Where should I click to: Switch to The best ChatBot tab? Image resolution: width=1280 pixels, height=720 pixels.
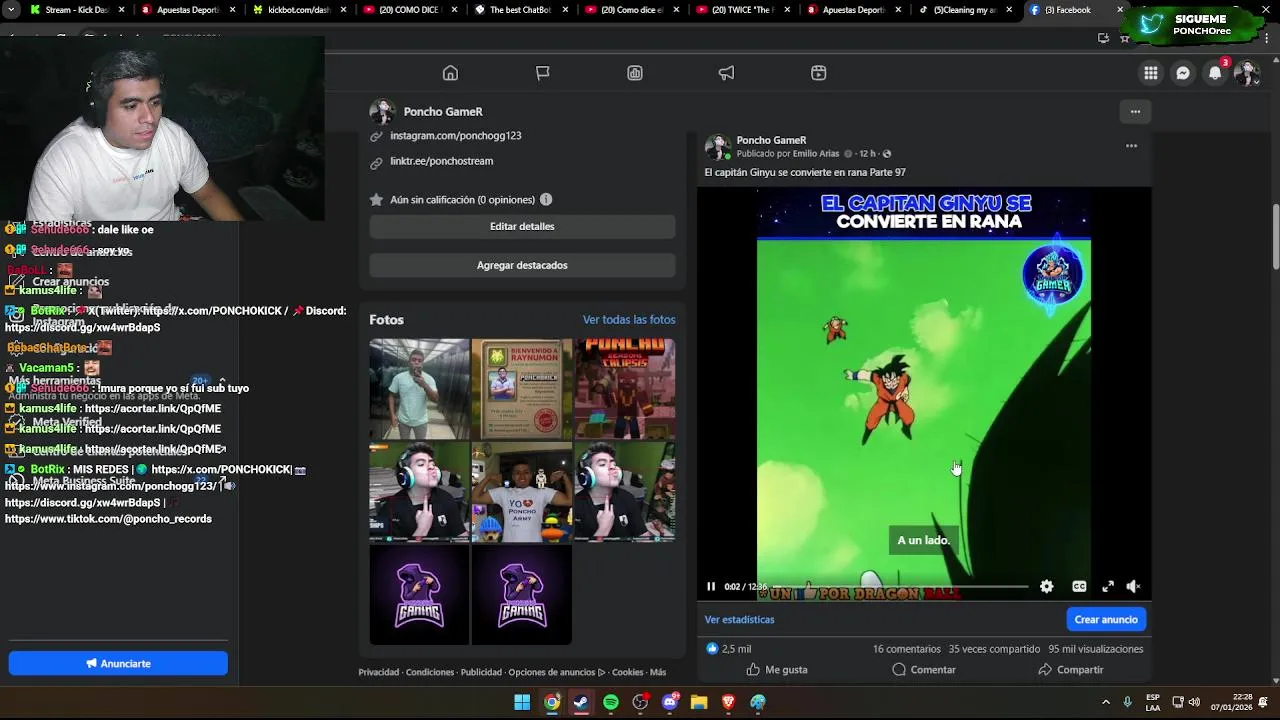pyautogui.click(x=521, y=10)
